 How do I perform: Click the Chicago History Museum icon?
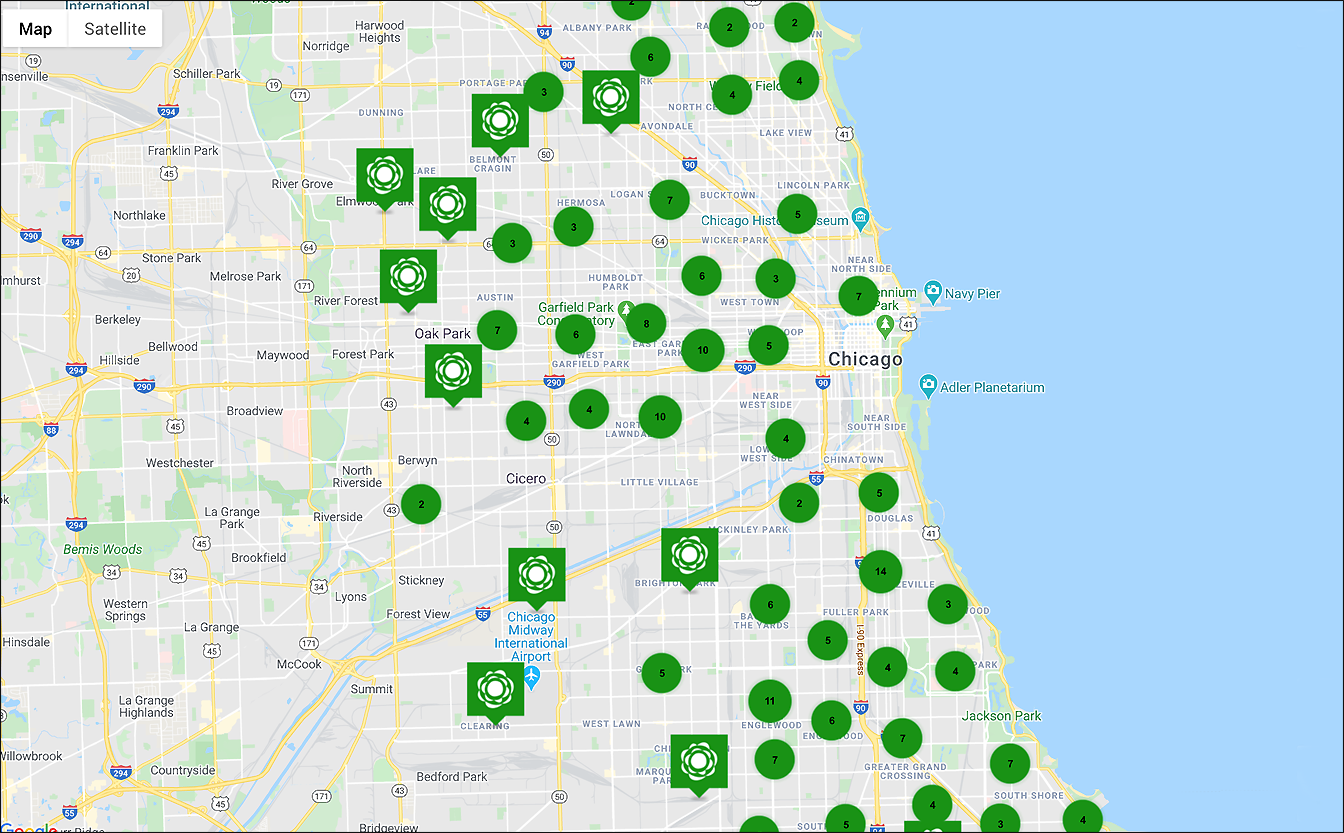[861, 219]
